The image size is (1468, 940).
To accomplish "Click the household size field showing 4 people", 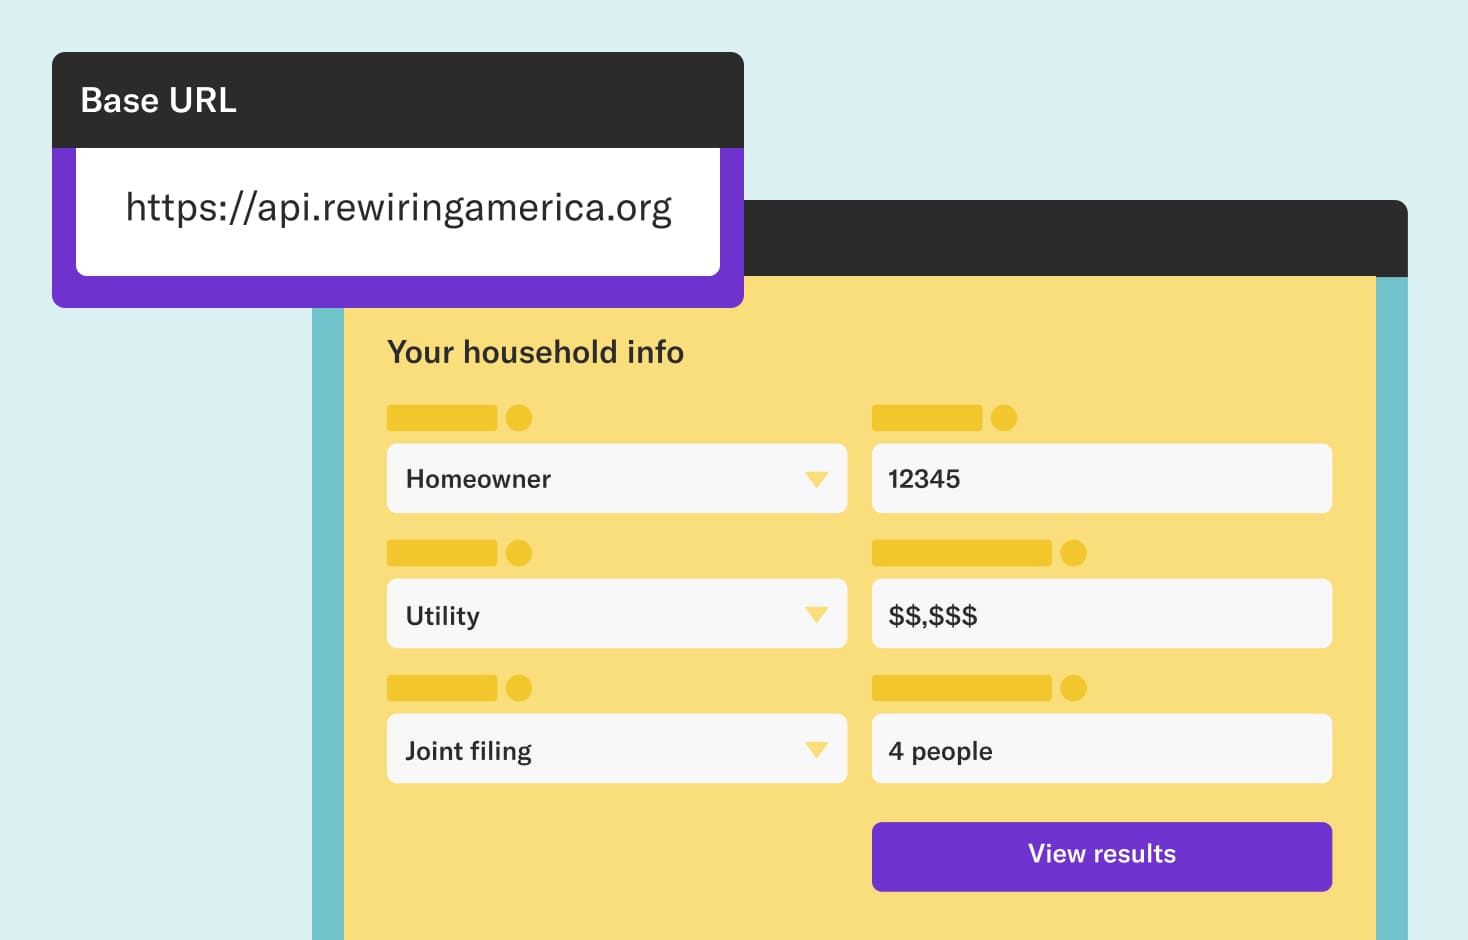I will coord(1102,748).
